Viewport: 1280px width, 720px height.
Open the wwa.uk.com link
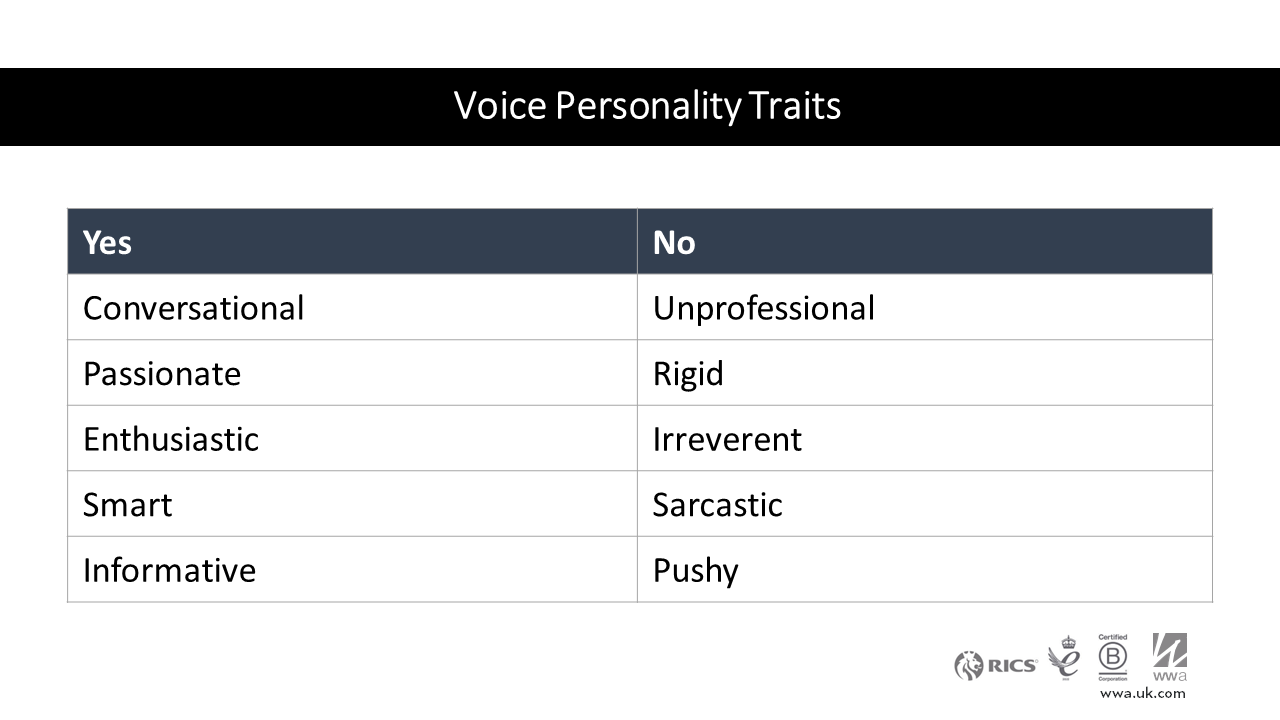[1142, 693]
